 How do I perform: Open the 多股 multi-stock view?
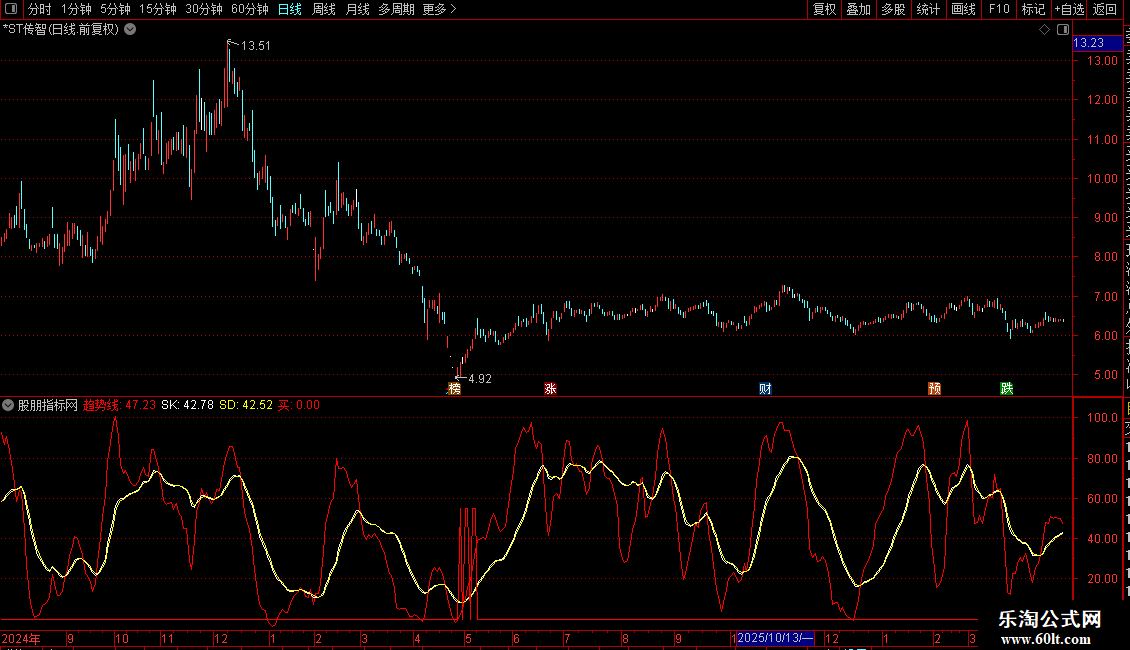(894, 9)
